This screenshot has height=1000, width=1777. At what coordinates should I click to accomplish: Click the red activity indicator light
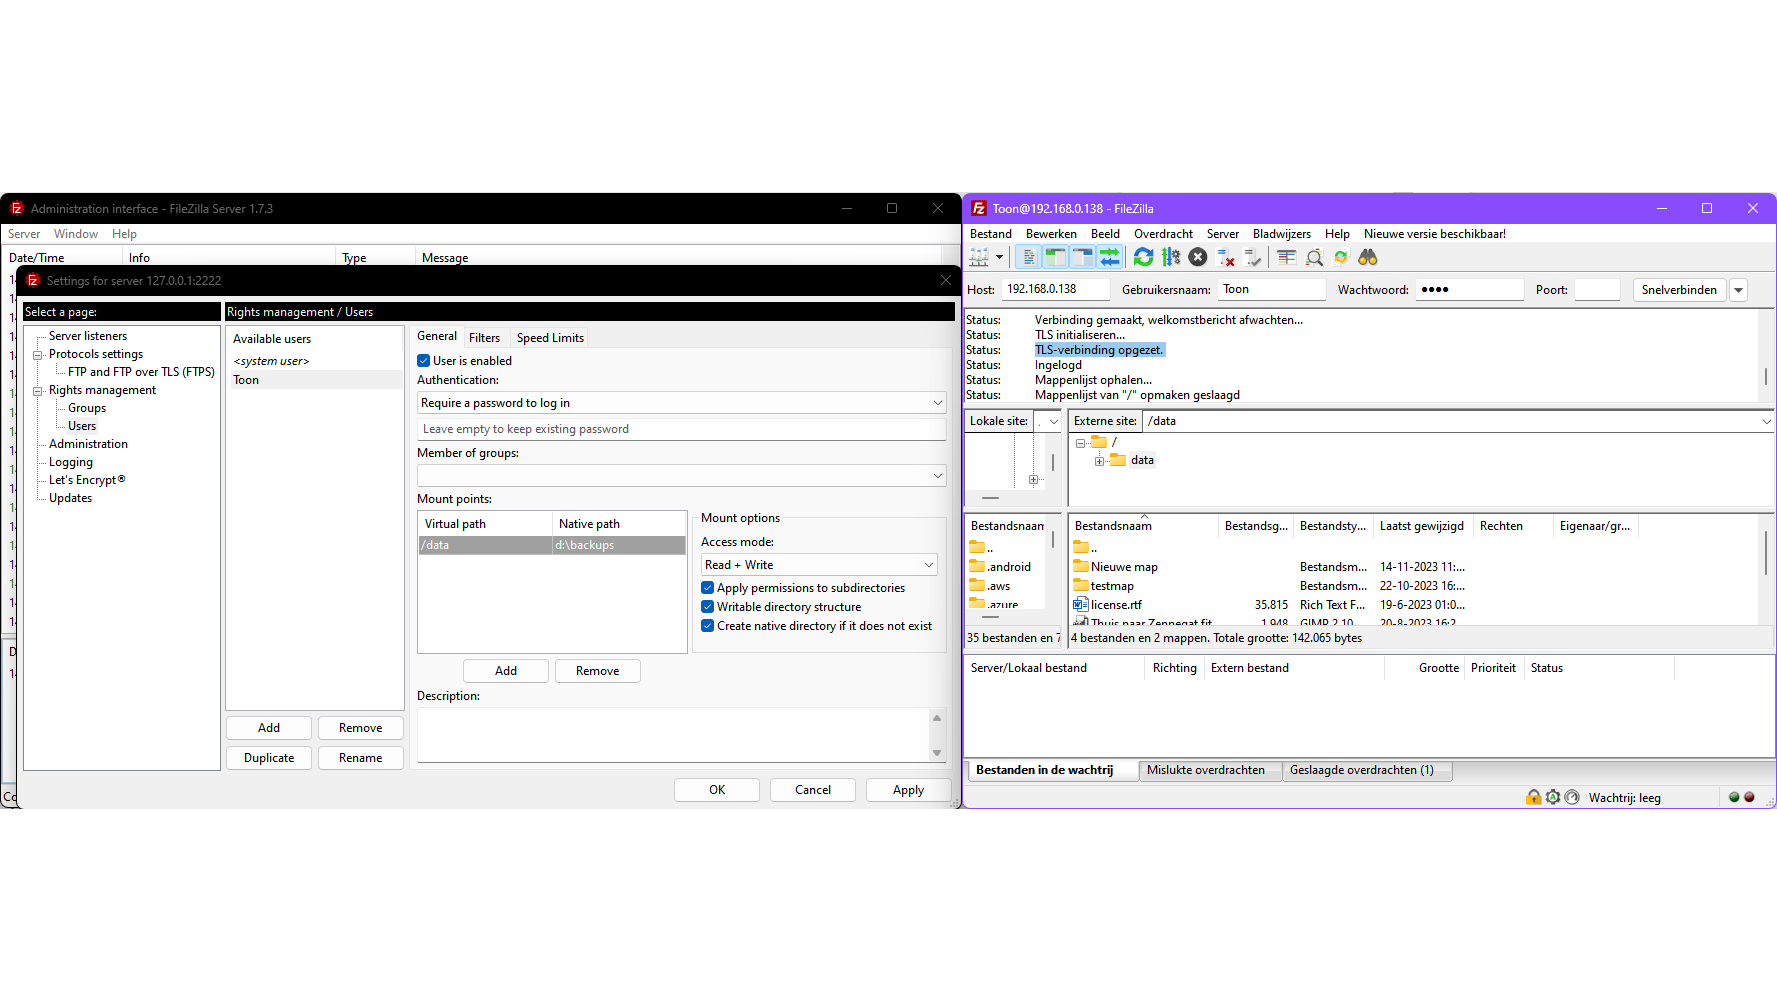point(1749,797)
